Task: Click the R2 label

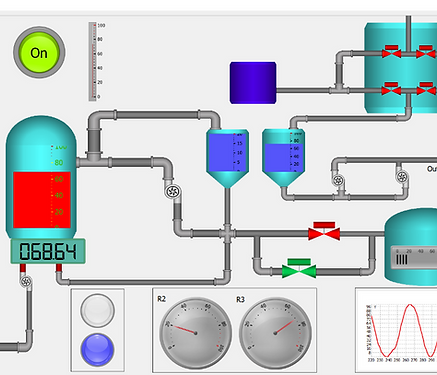Action: pos(162,299)
